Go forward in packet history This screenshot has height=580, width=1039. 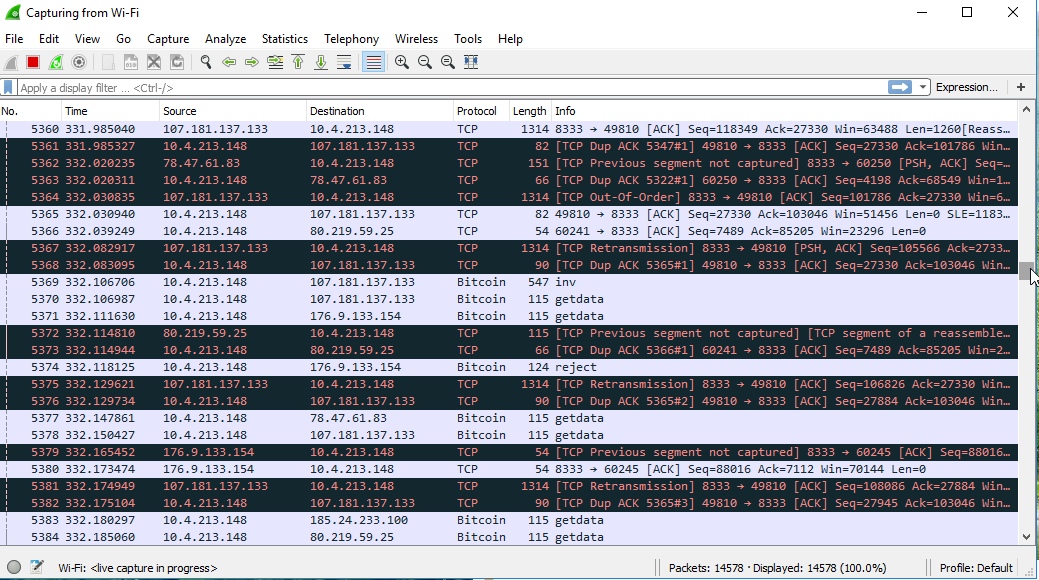(x=252, y=62)
